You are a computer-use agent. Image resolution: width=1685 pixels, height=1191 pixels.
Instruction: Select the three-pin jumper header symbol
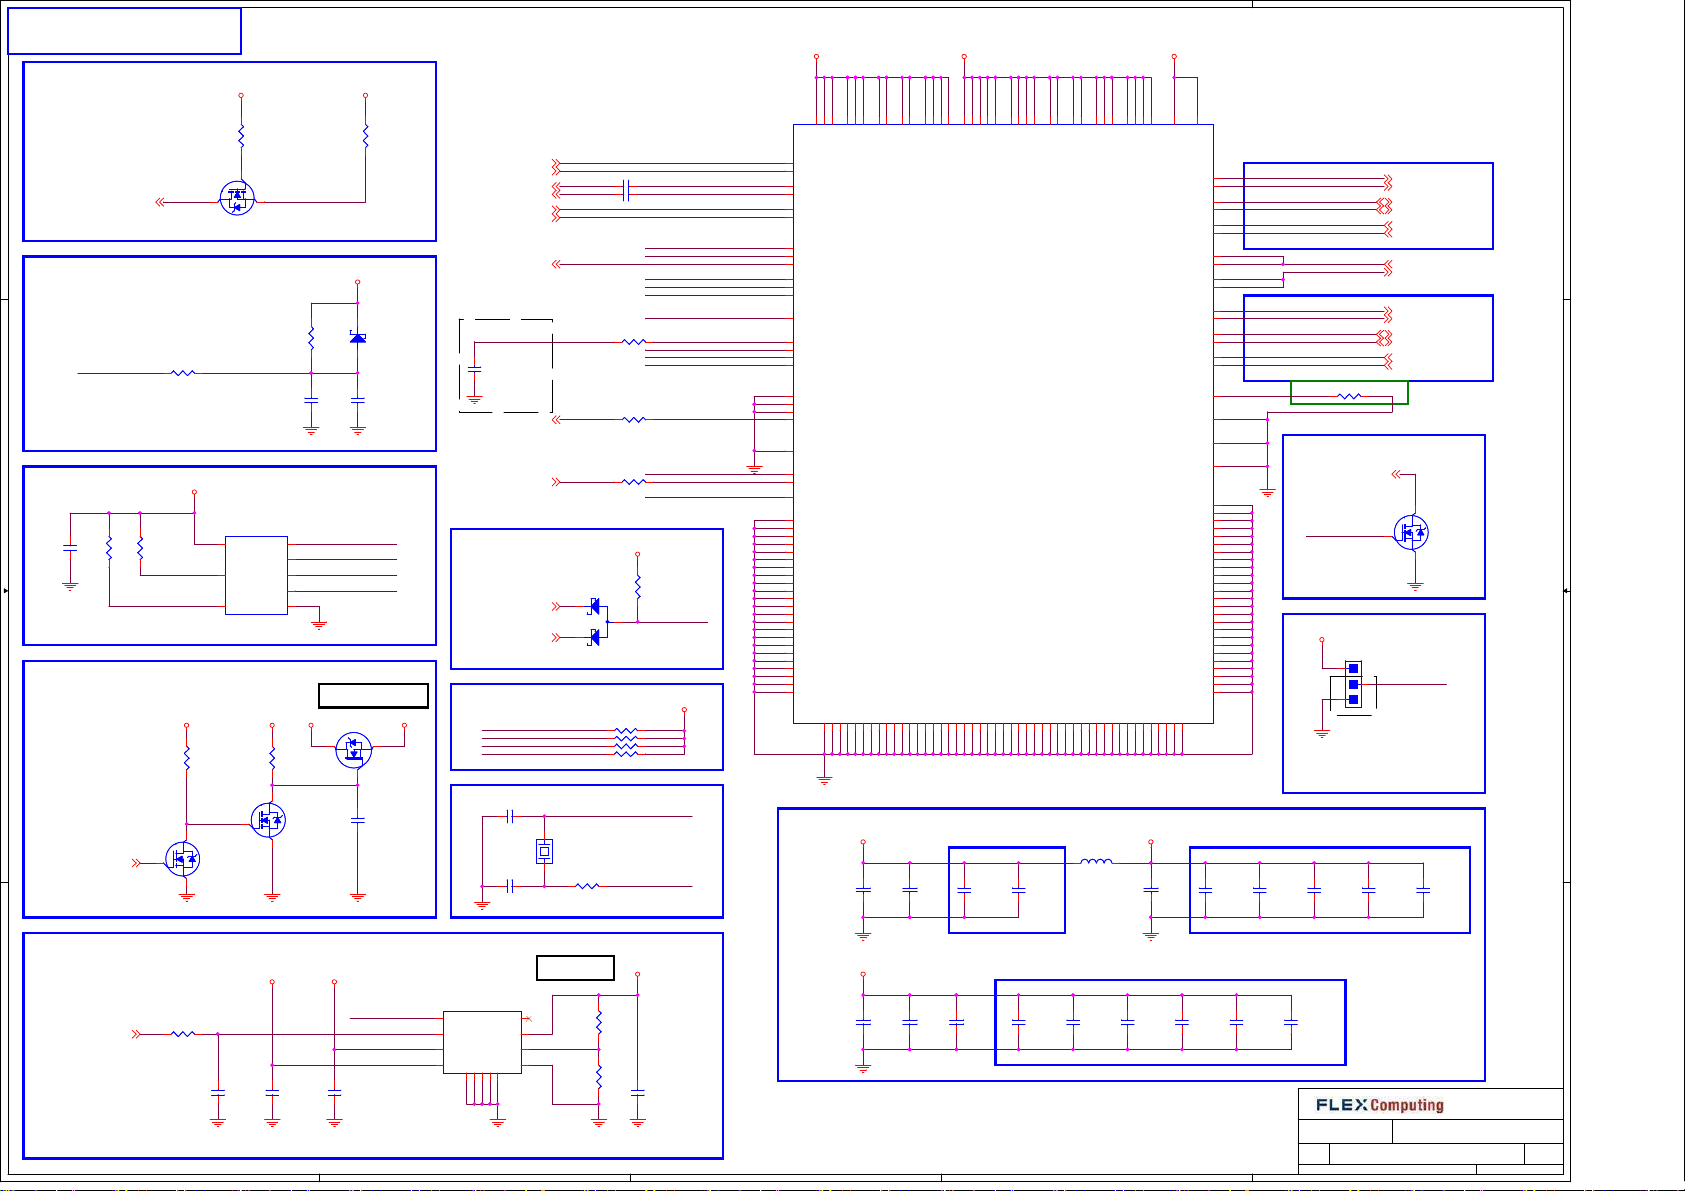pos(1353,684)
